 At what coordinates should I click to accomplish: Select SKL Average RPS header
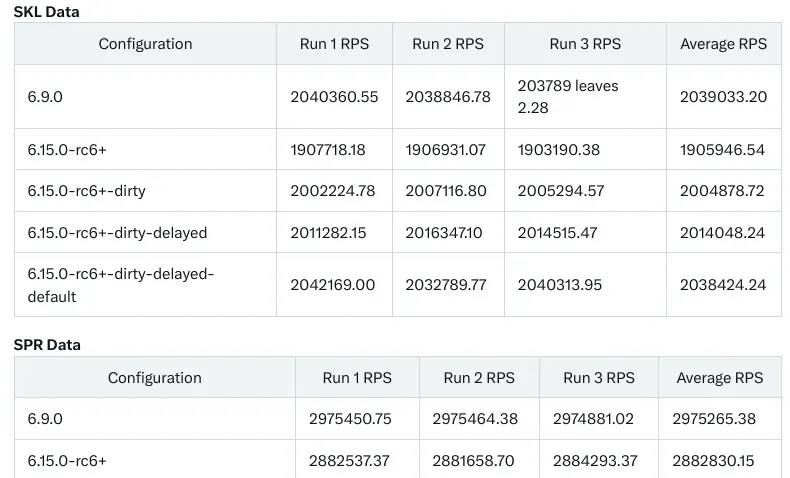point(723,44)
